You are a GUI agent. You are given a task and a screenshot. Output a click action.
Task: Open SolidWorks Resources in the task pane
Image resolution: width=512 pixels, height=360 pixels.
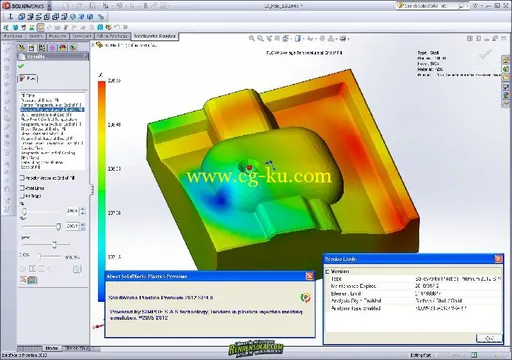click(506, 60)
